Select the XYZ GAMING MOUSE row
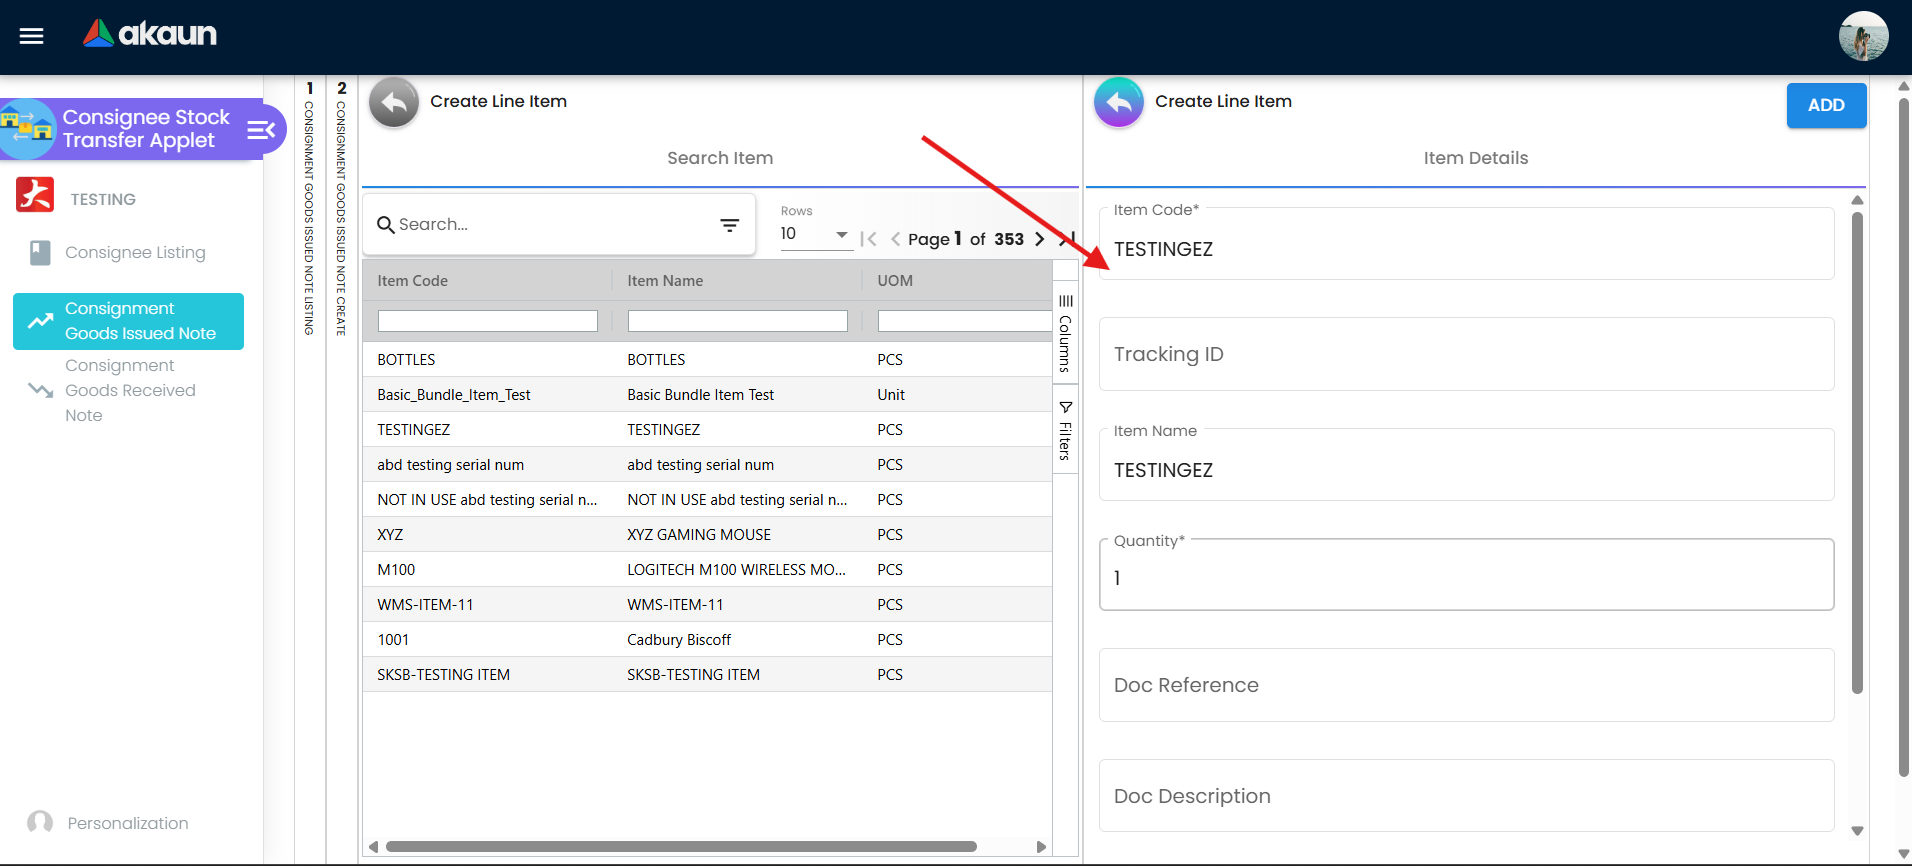Screen dimensions: 1912x866 pos(698,535)
